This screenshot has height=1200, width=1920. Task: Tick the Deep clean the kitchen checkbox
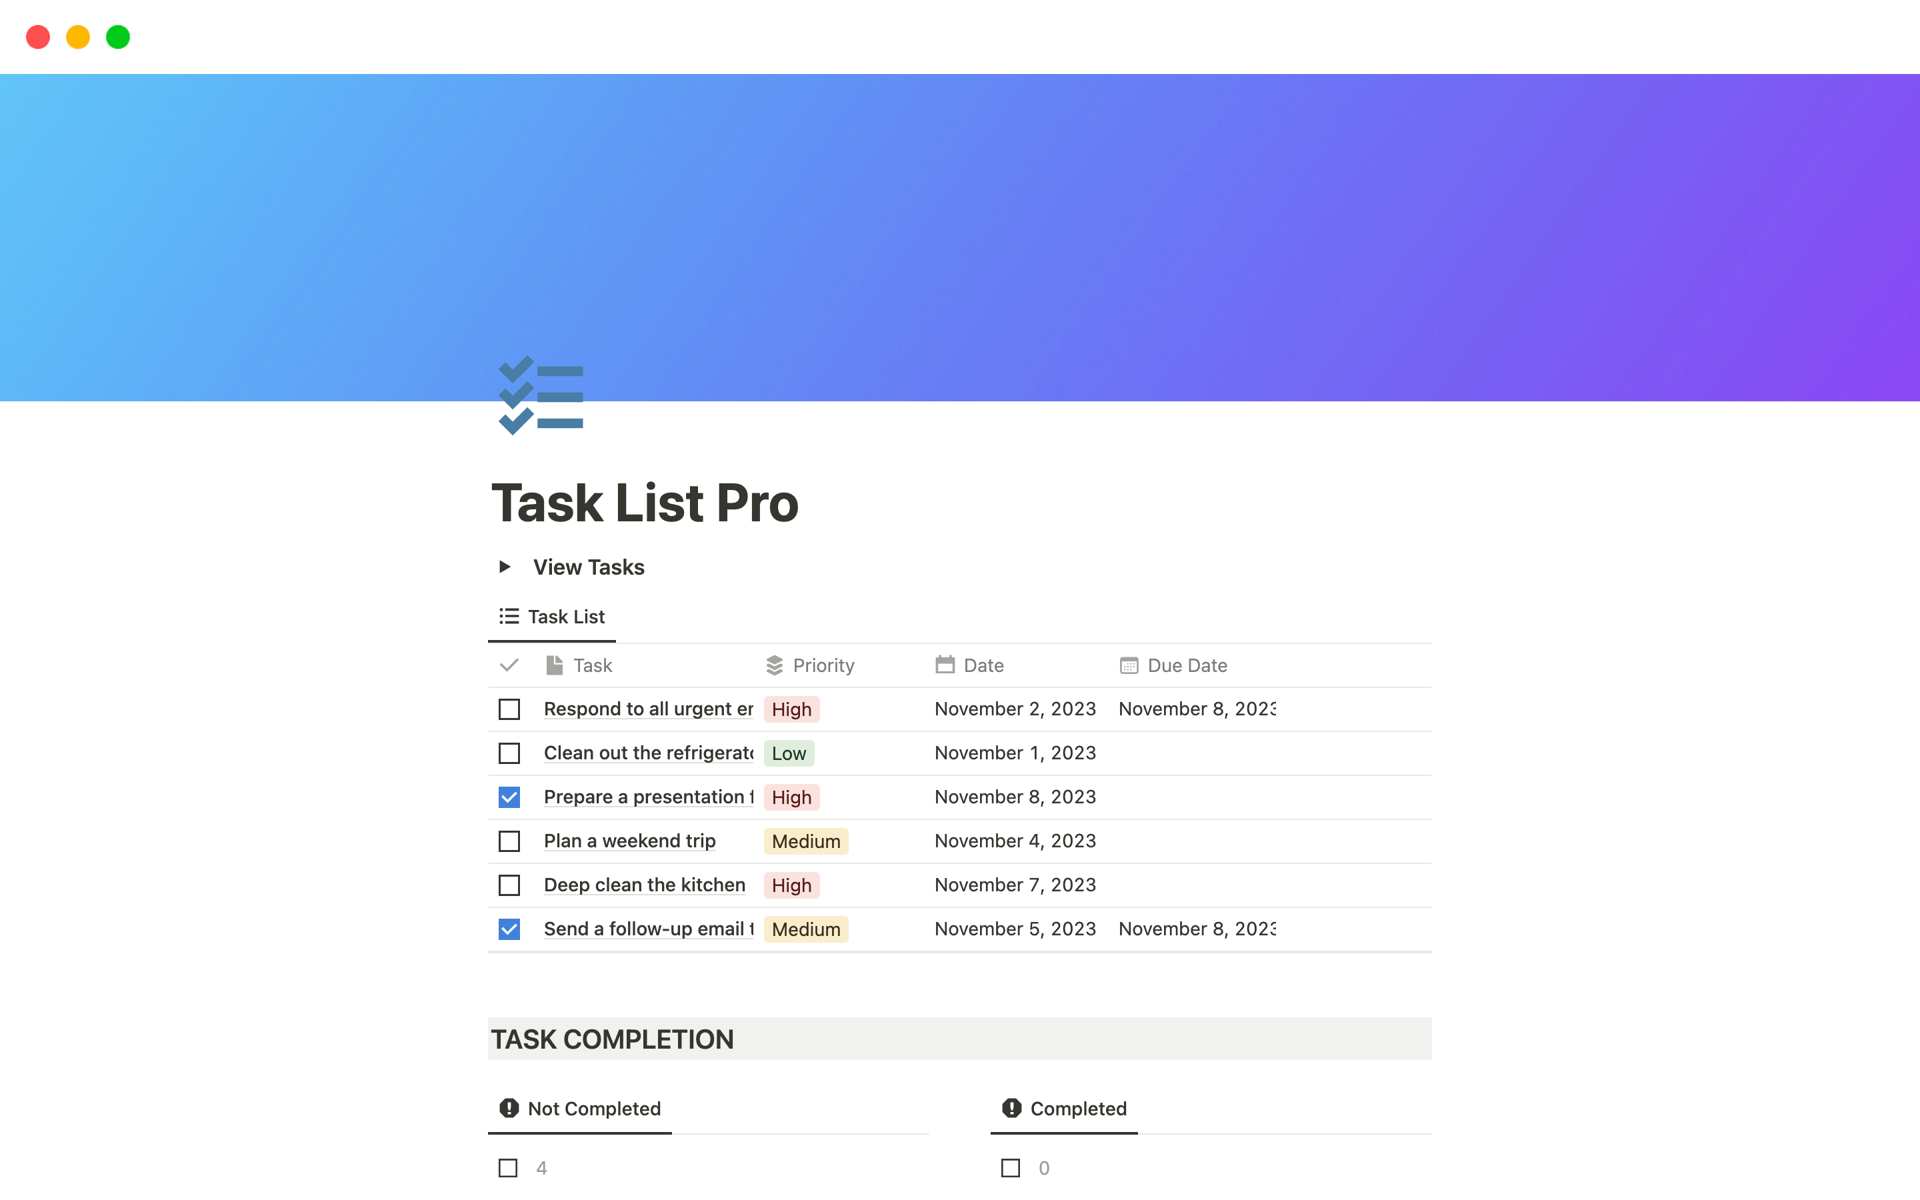point(509,885)
